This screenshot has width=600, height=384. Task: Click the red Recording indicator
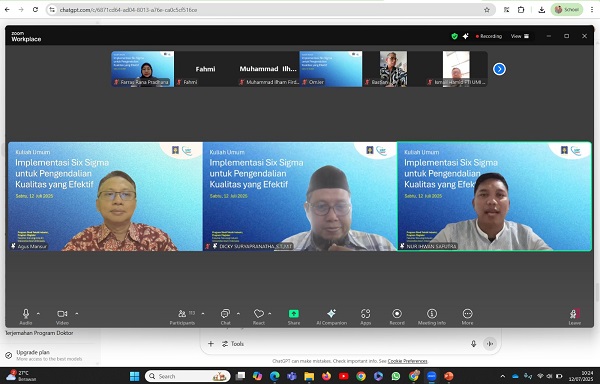click(489, 36)
